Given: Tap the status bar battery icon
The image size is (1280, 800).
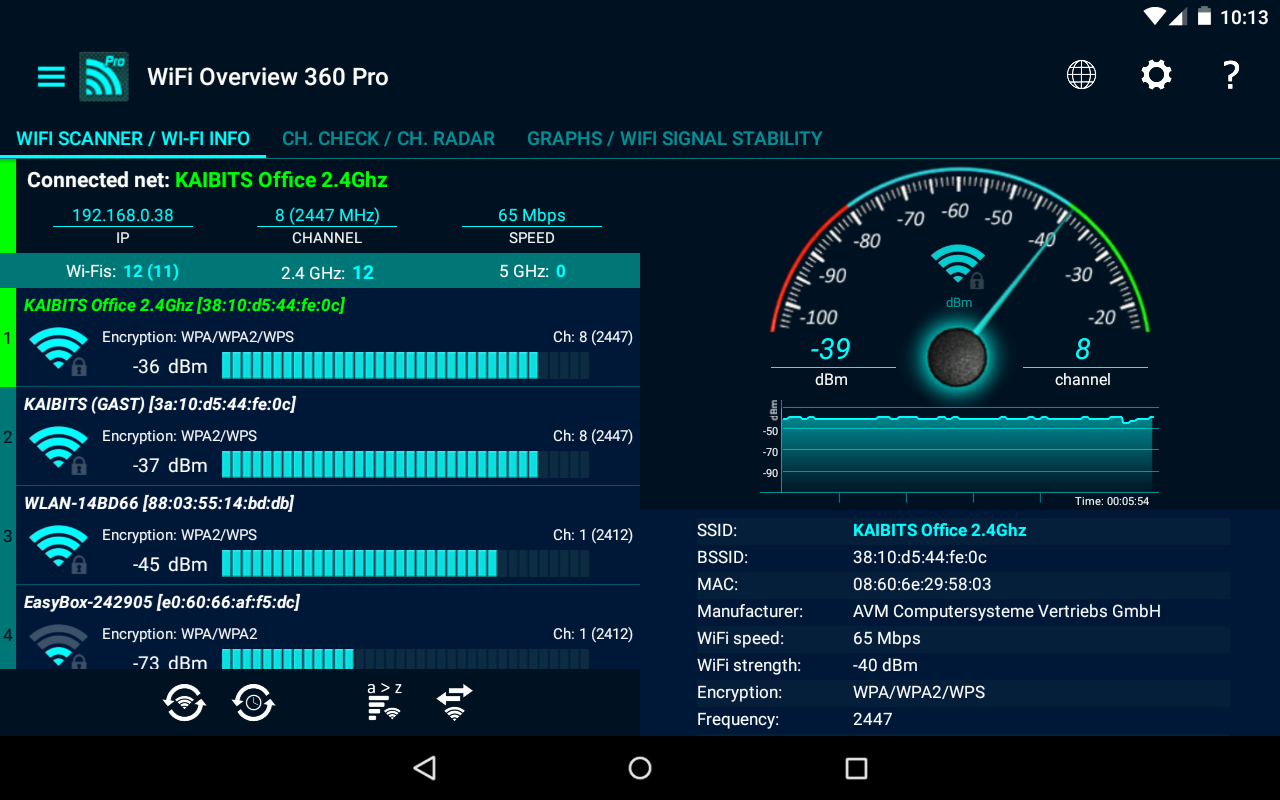Looking at the screenshot, I should point(1204,17).
